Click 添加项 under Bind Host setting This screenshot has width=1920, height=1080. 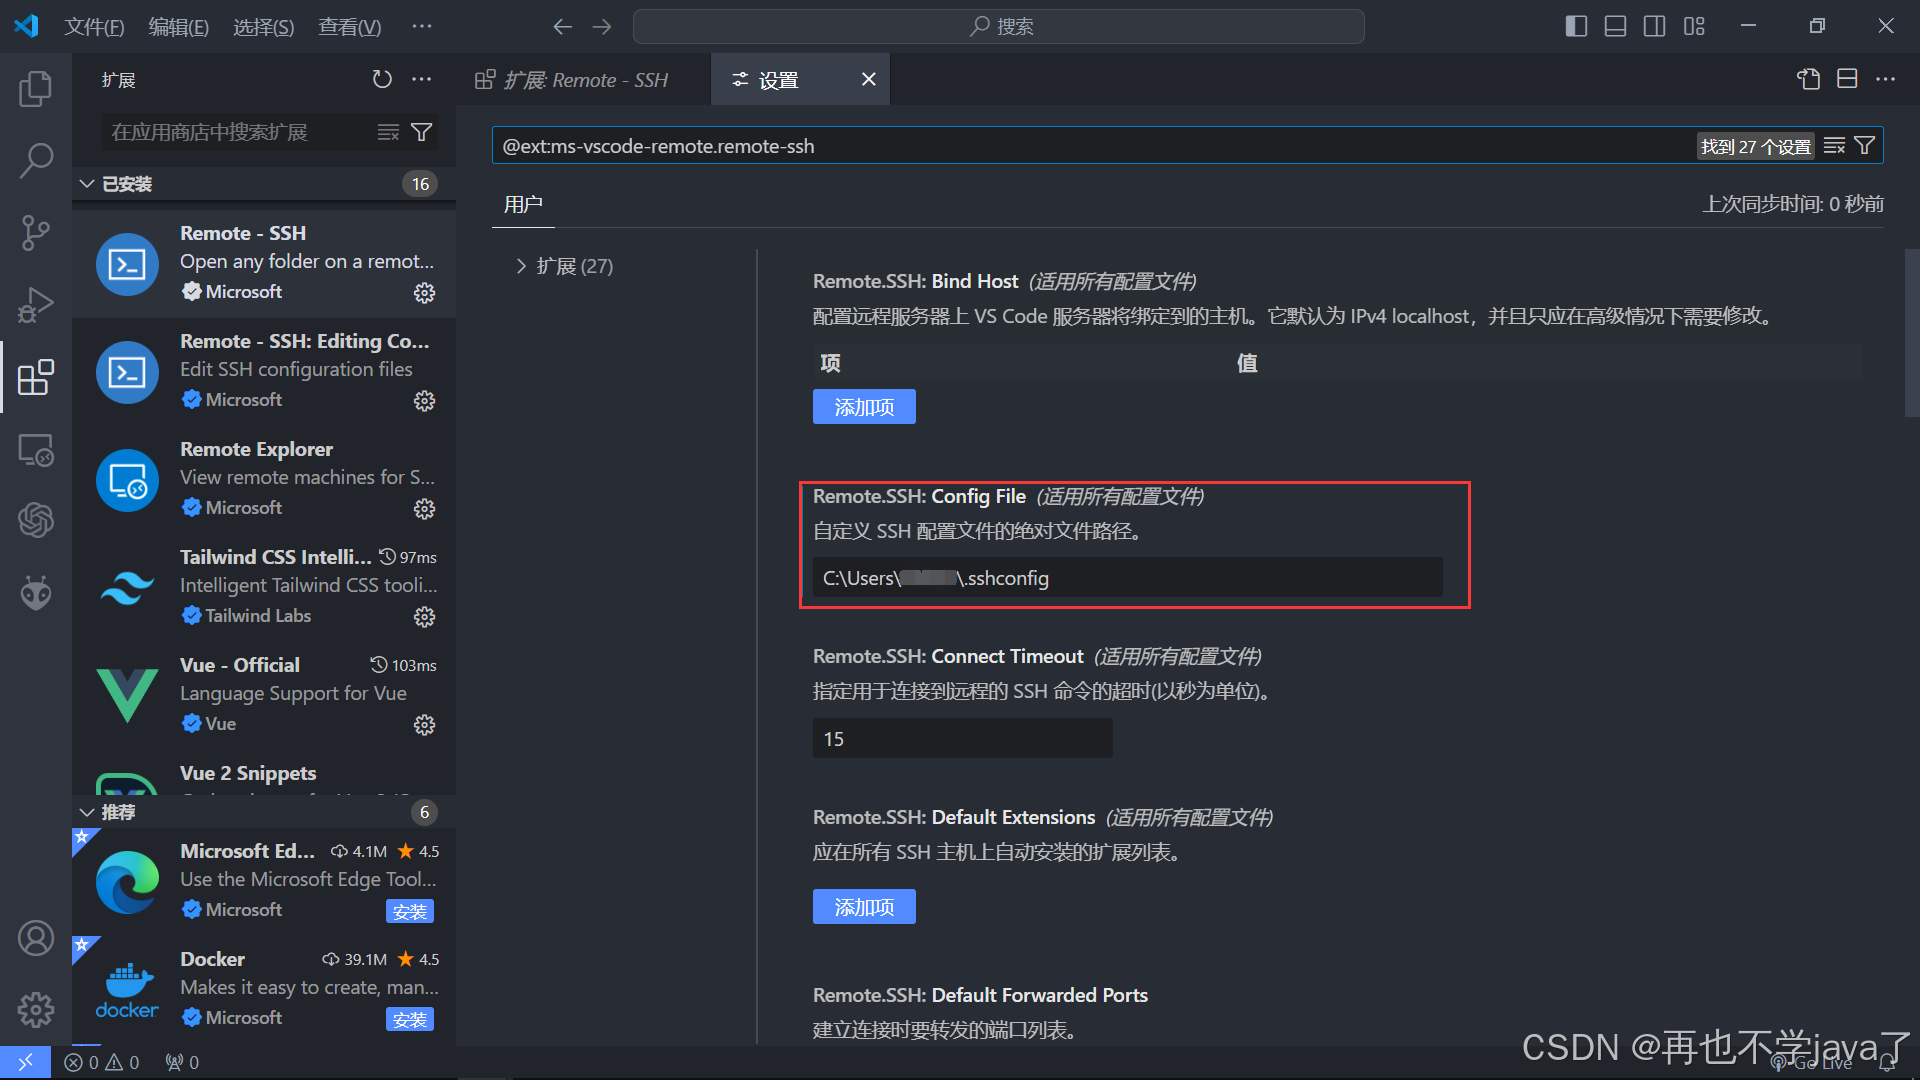(863, 406)
